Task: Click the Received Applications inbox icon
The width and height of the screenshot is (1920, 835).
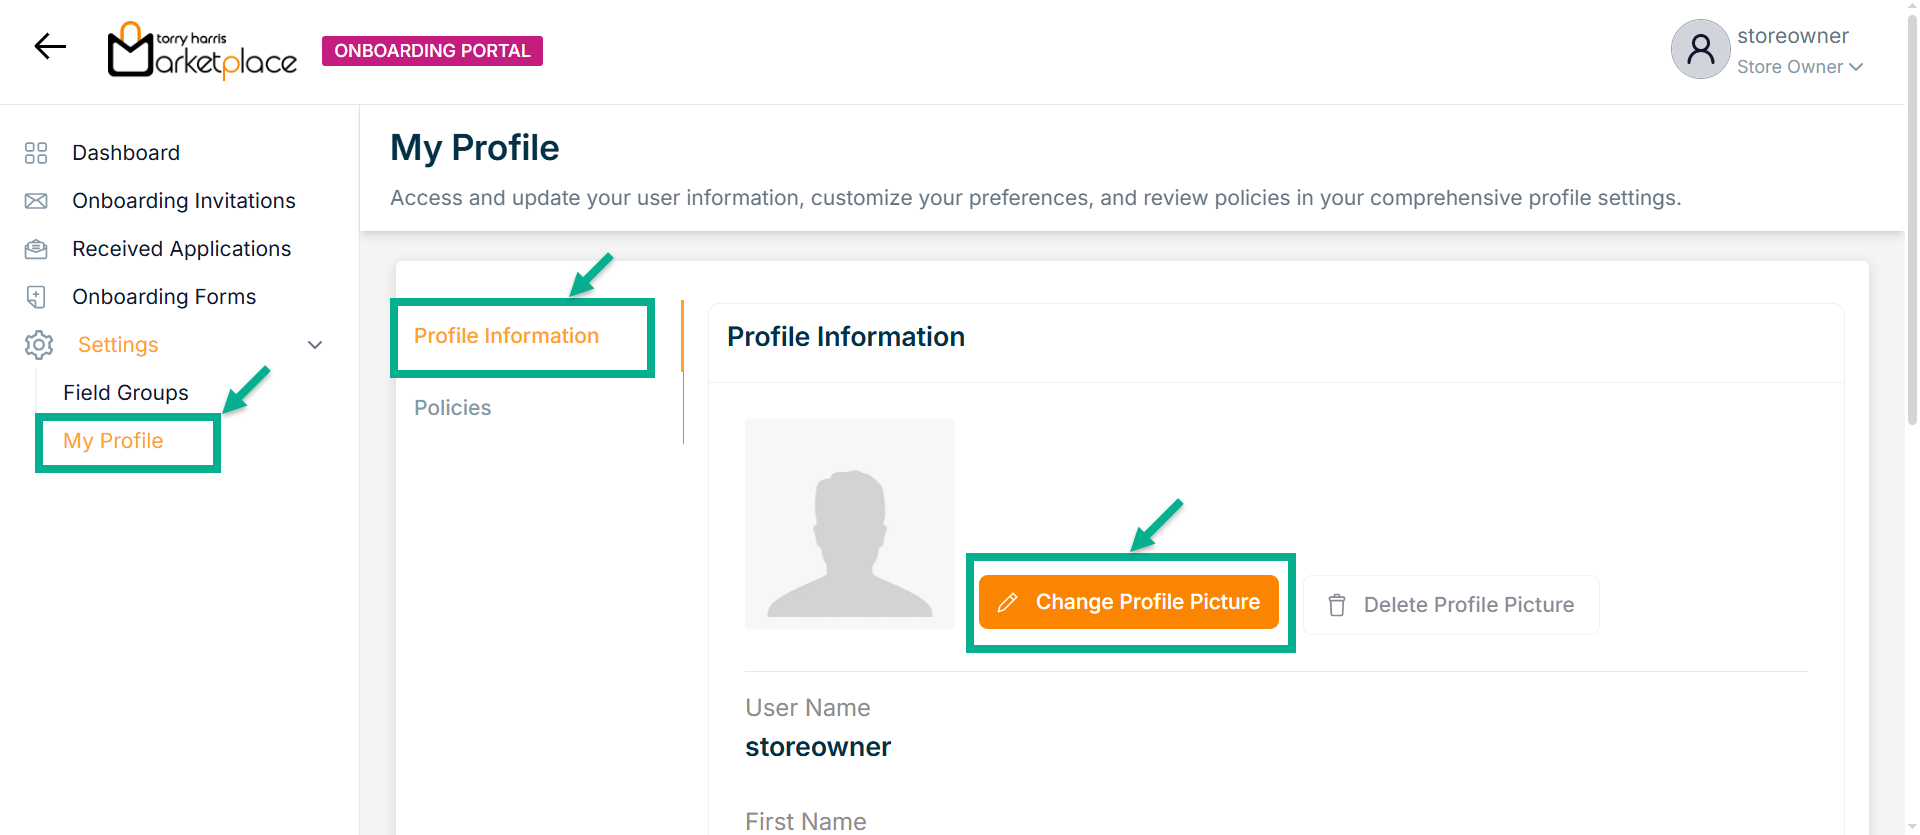Action: (x=36, y=249)
